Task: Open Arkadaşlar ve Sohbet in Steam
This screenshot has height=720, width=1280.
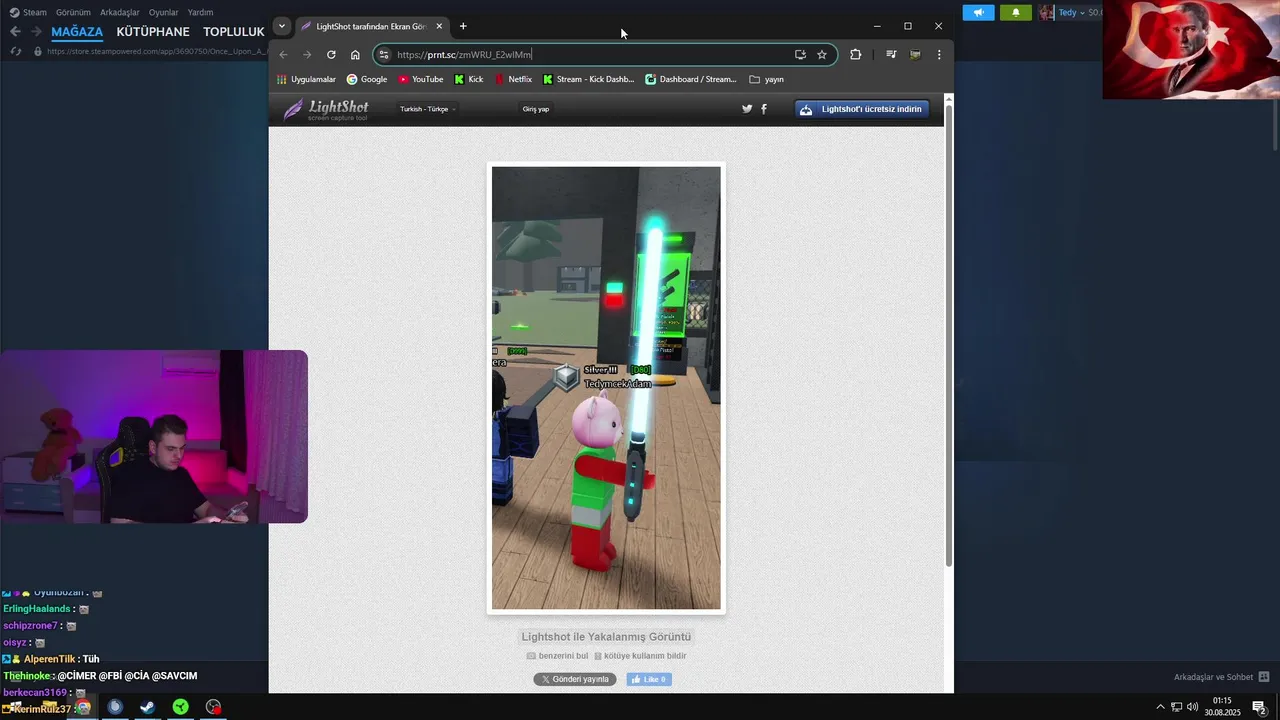Action: [1221, 677]
